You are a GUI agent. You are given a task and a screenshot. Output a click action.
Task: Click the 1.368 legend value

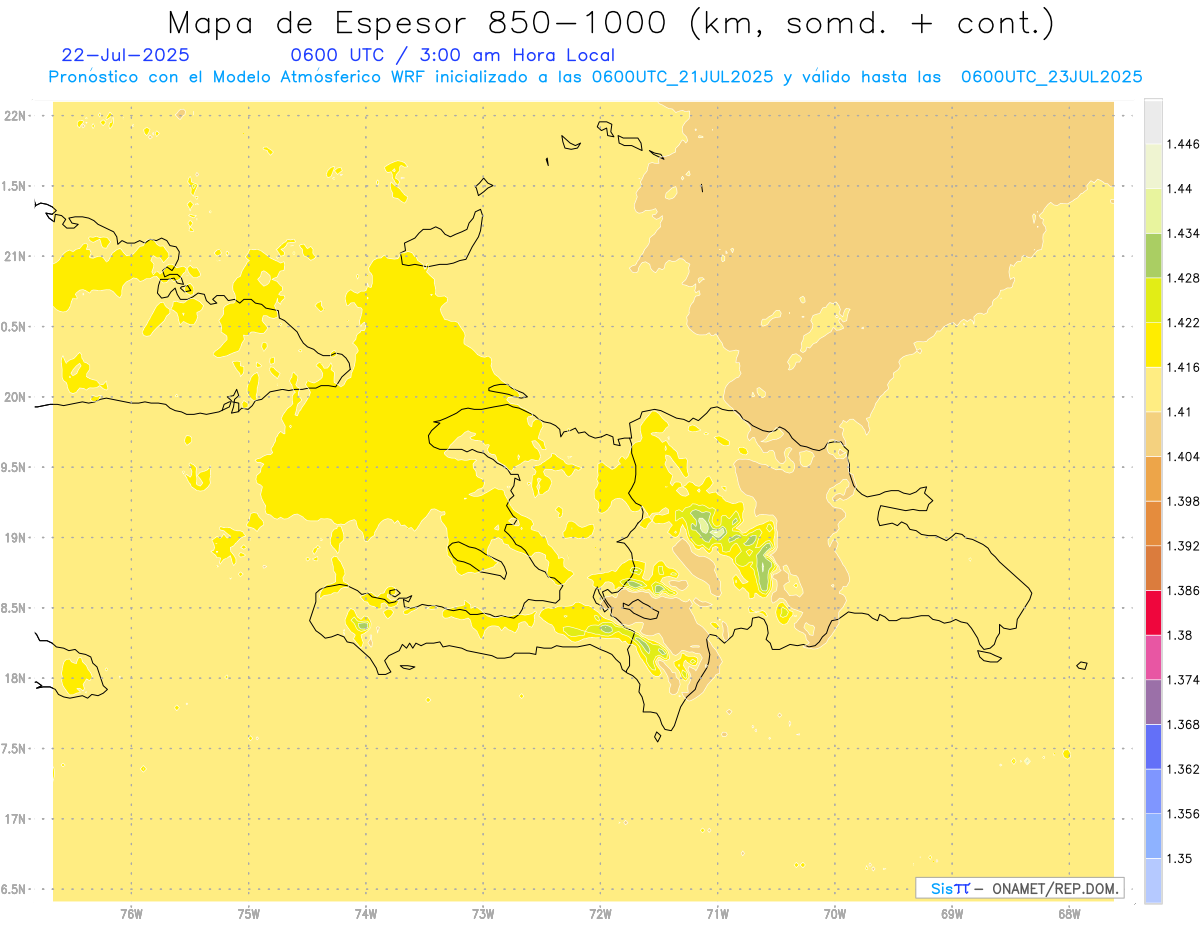[1184, 724]
